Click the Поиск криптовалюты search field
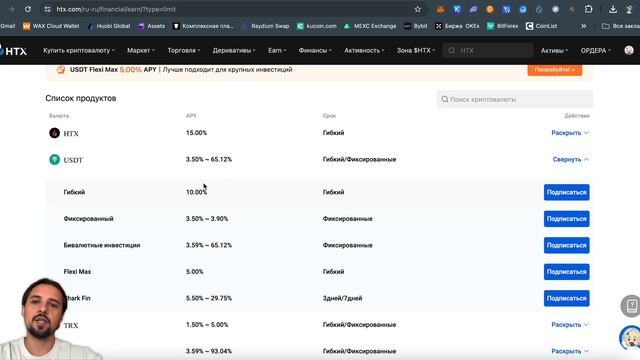Screen dimensions: 640x360 [x=515, y=99]
